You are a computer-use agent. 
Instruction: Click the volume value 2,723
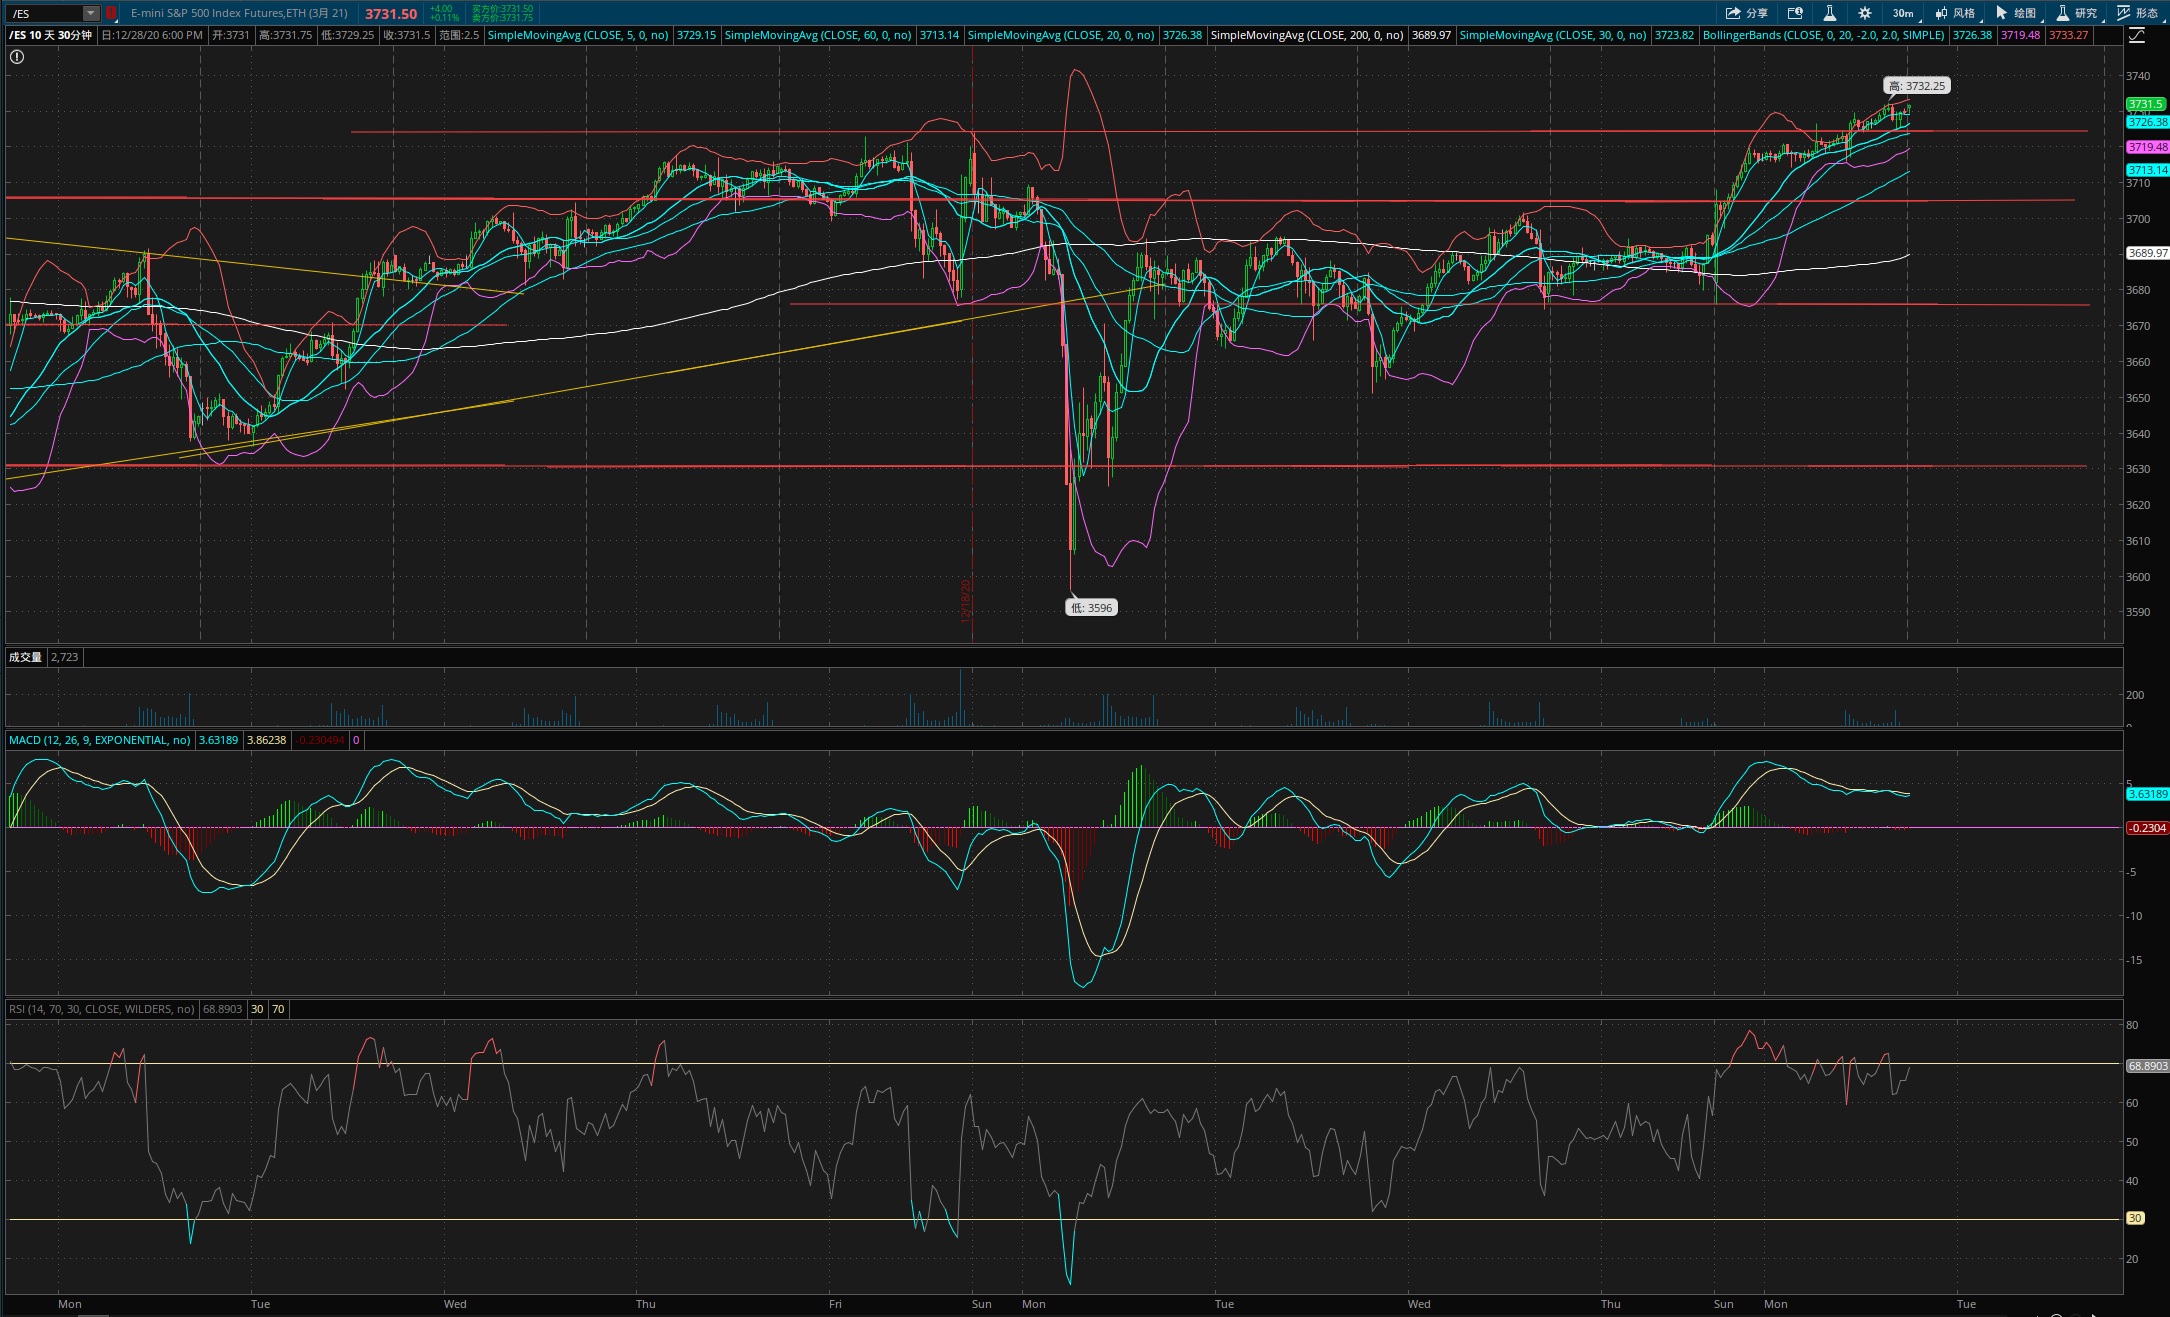pyautogui.click(x=64, y=657)
